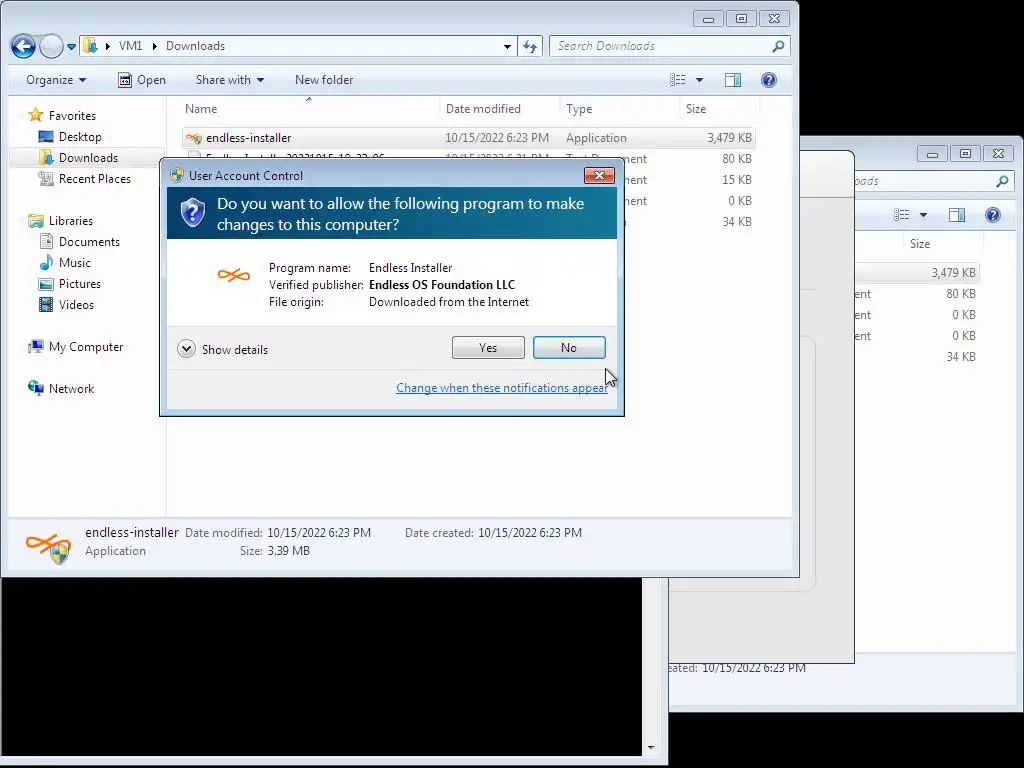Toggle the preview pane in front window

[733, 80]
